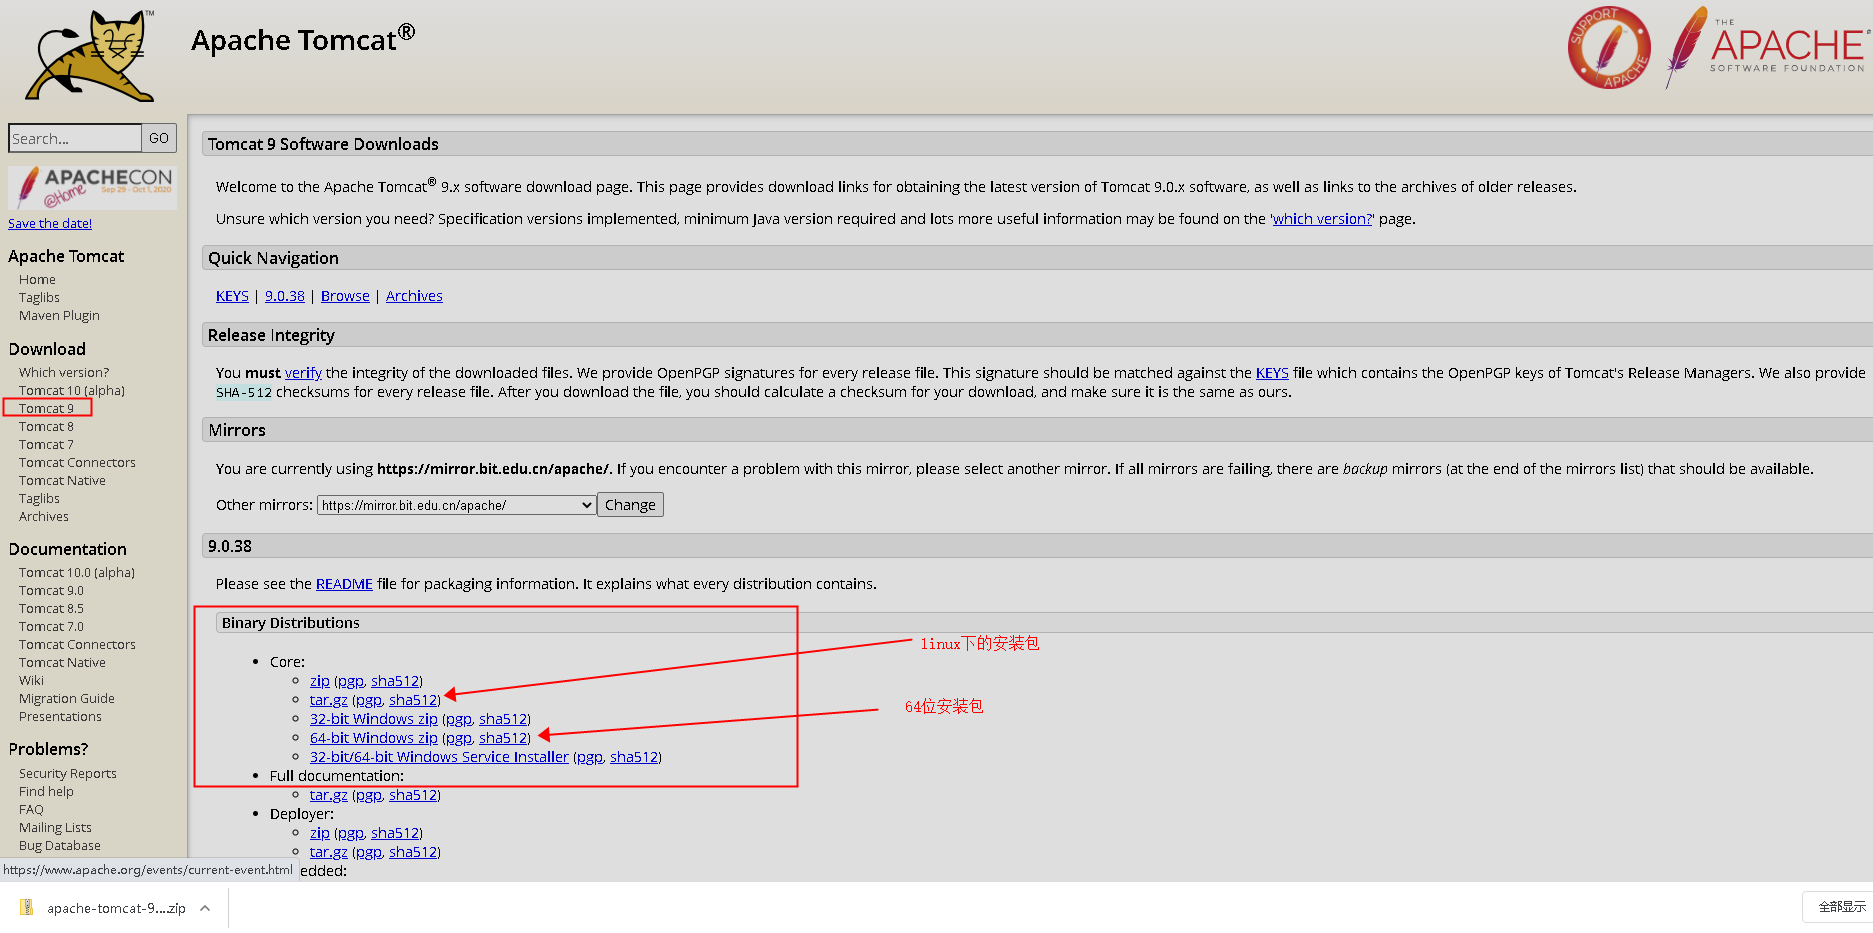
Task: Open Tomcat 8.5 documentation link
Action: click(x=51, y=609)
